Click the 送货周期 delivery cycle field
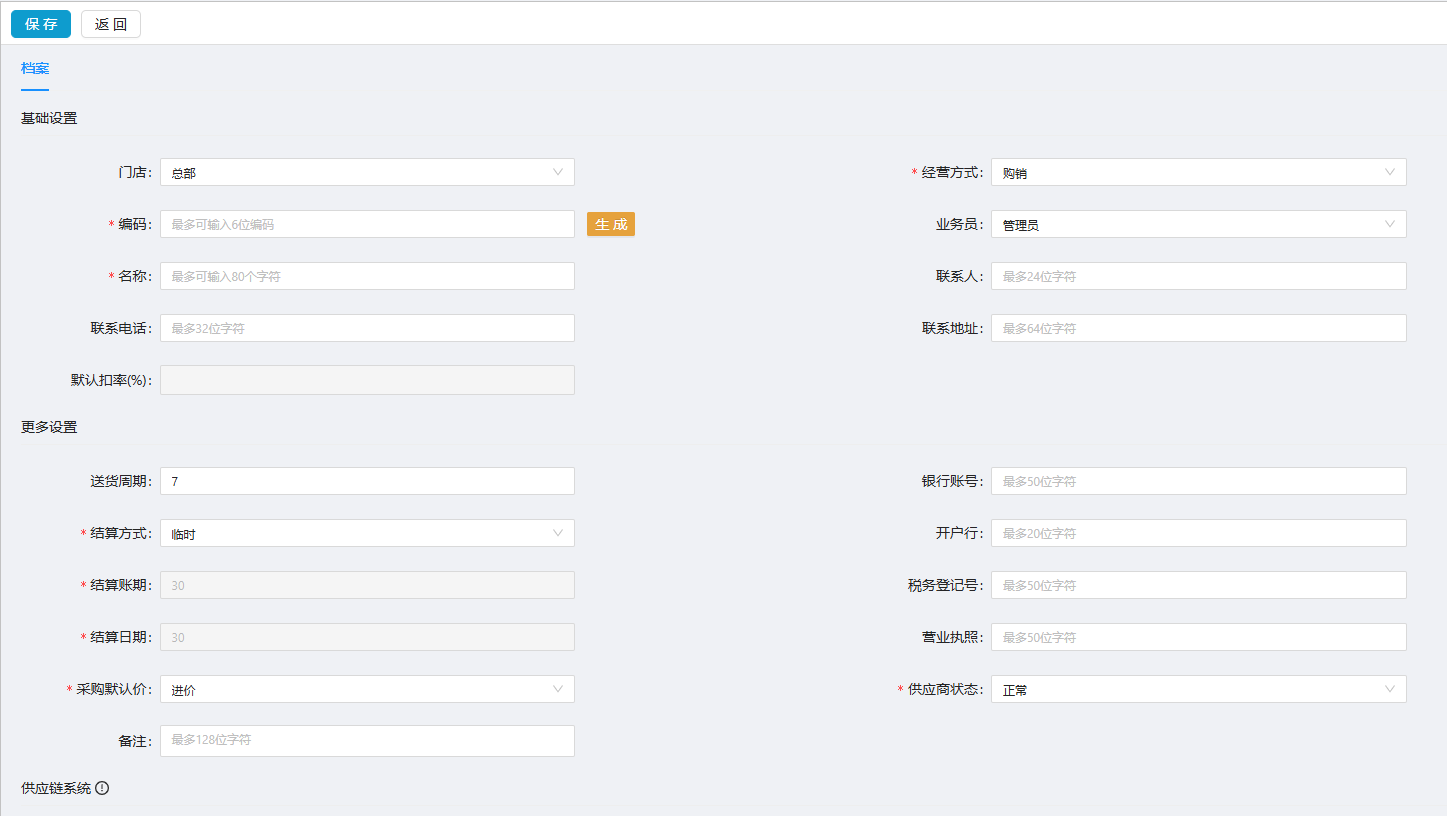The width and height of the screenshot is (1447, 816). pos(367,481)
